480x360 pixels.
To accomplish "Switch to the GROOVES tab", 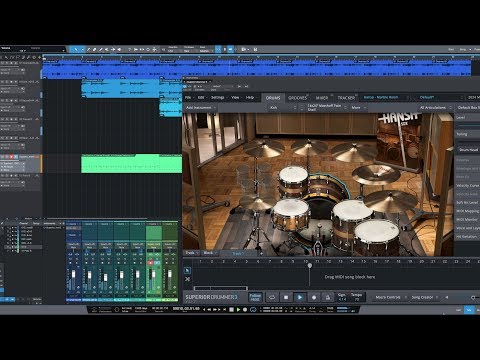I will [x=297, y=98].
